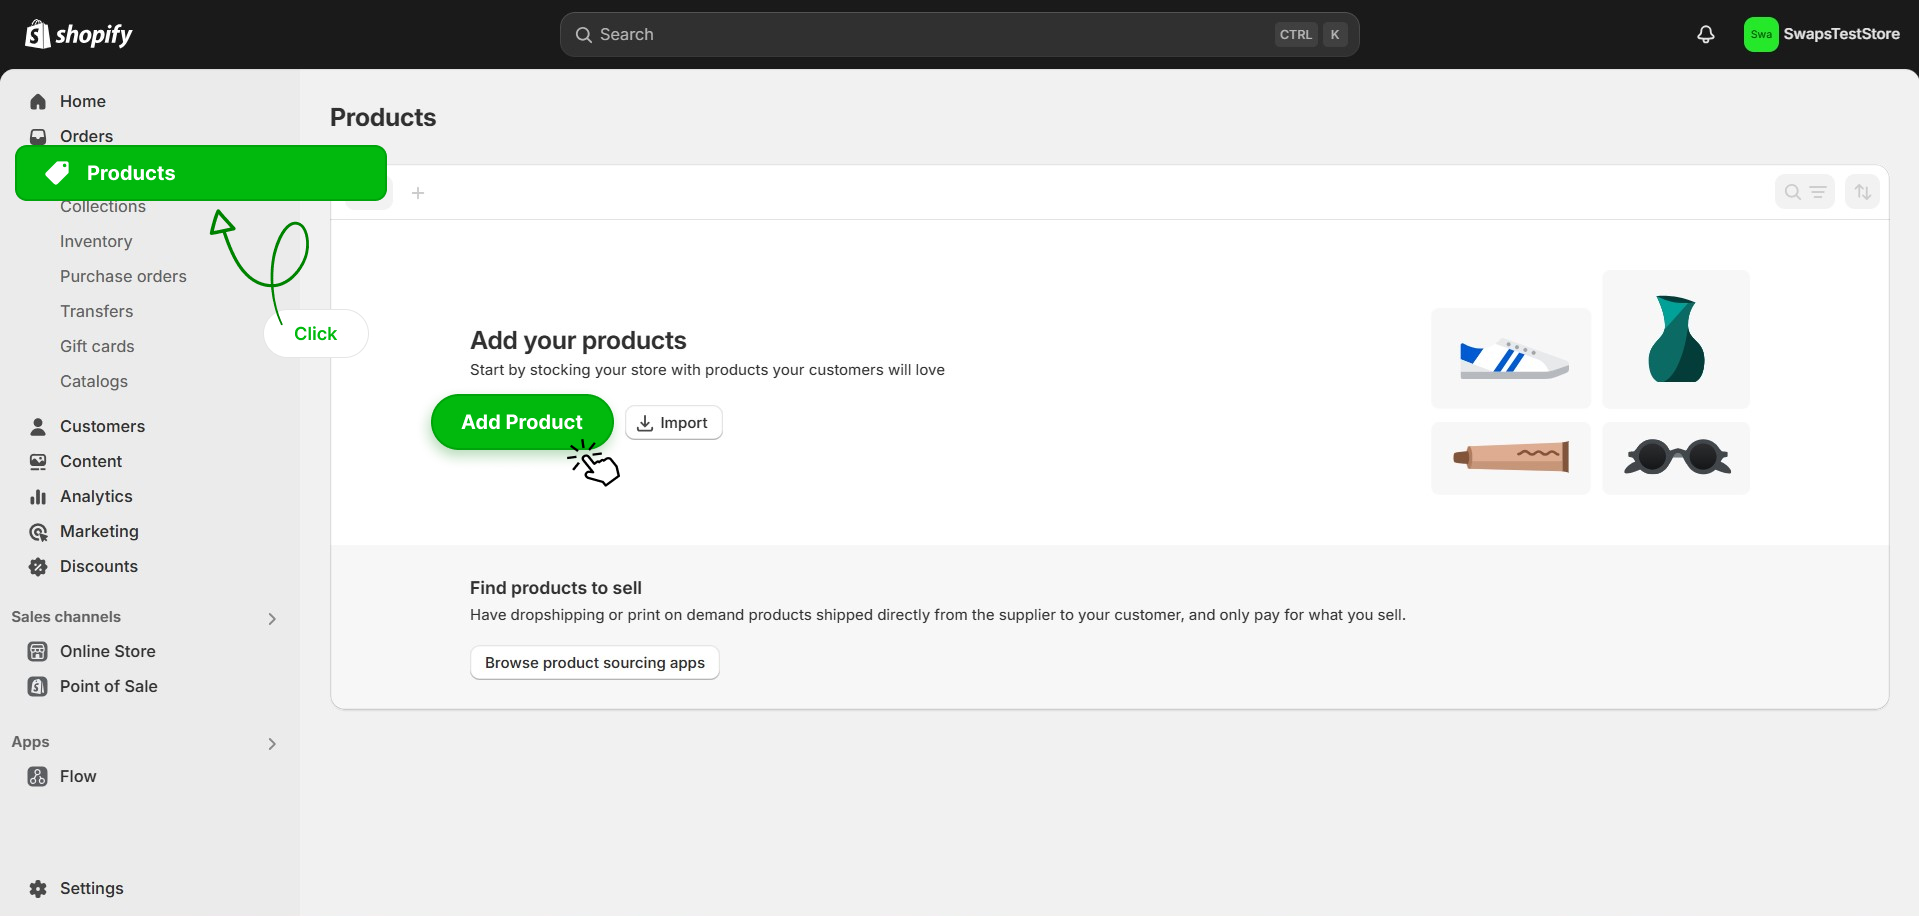Open the SwapsTestStore account menu
The width and height of the screenshot is (1919, 916).
[1821, 35]
